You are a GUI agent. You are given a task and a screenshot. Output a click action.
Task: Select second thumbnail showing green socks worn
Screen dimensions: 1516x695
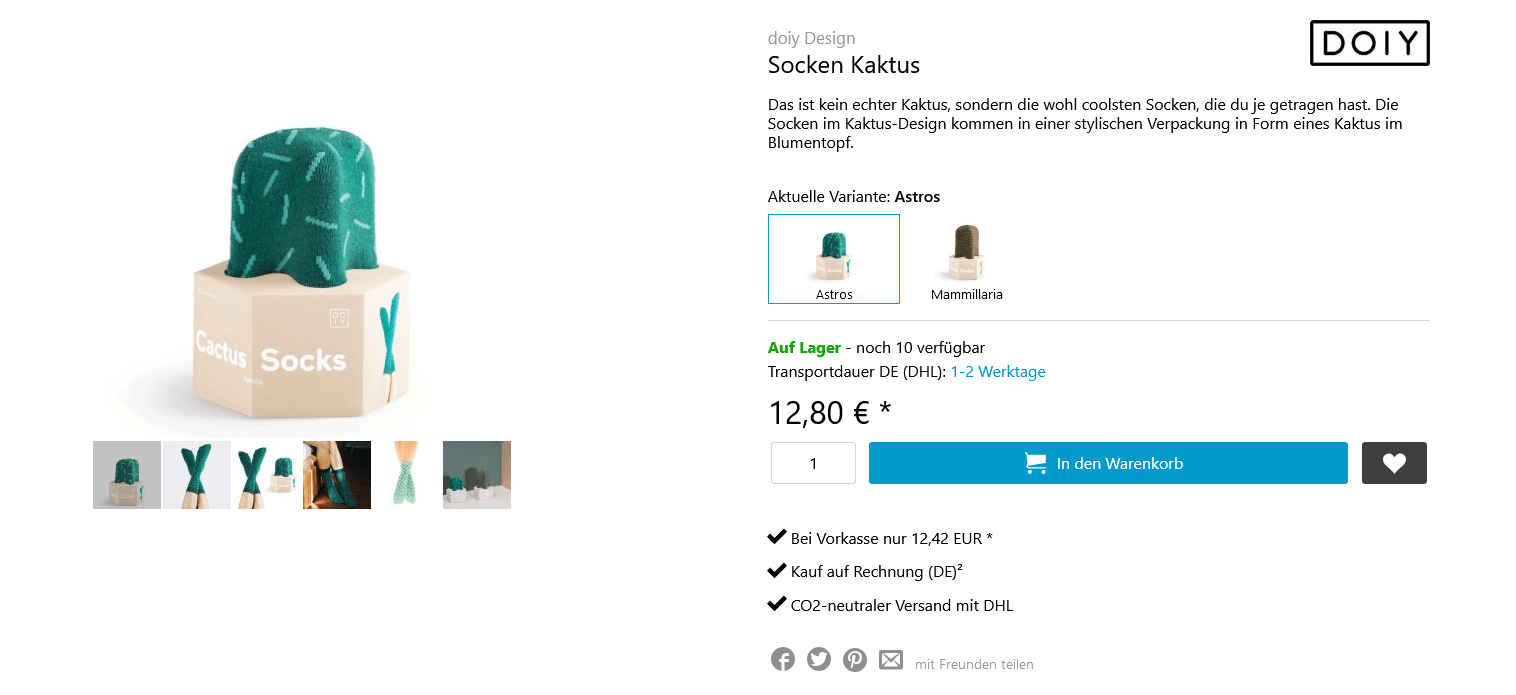197,475
